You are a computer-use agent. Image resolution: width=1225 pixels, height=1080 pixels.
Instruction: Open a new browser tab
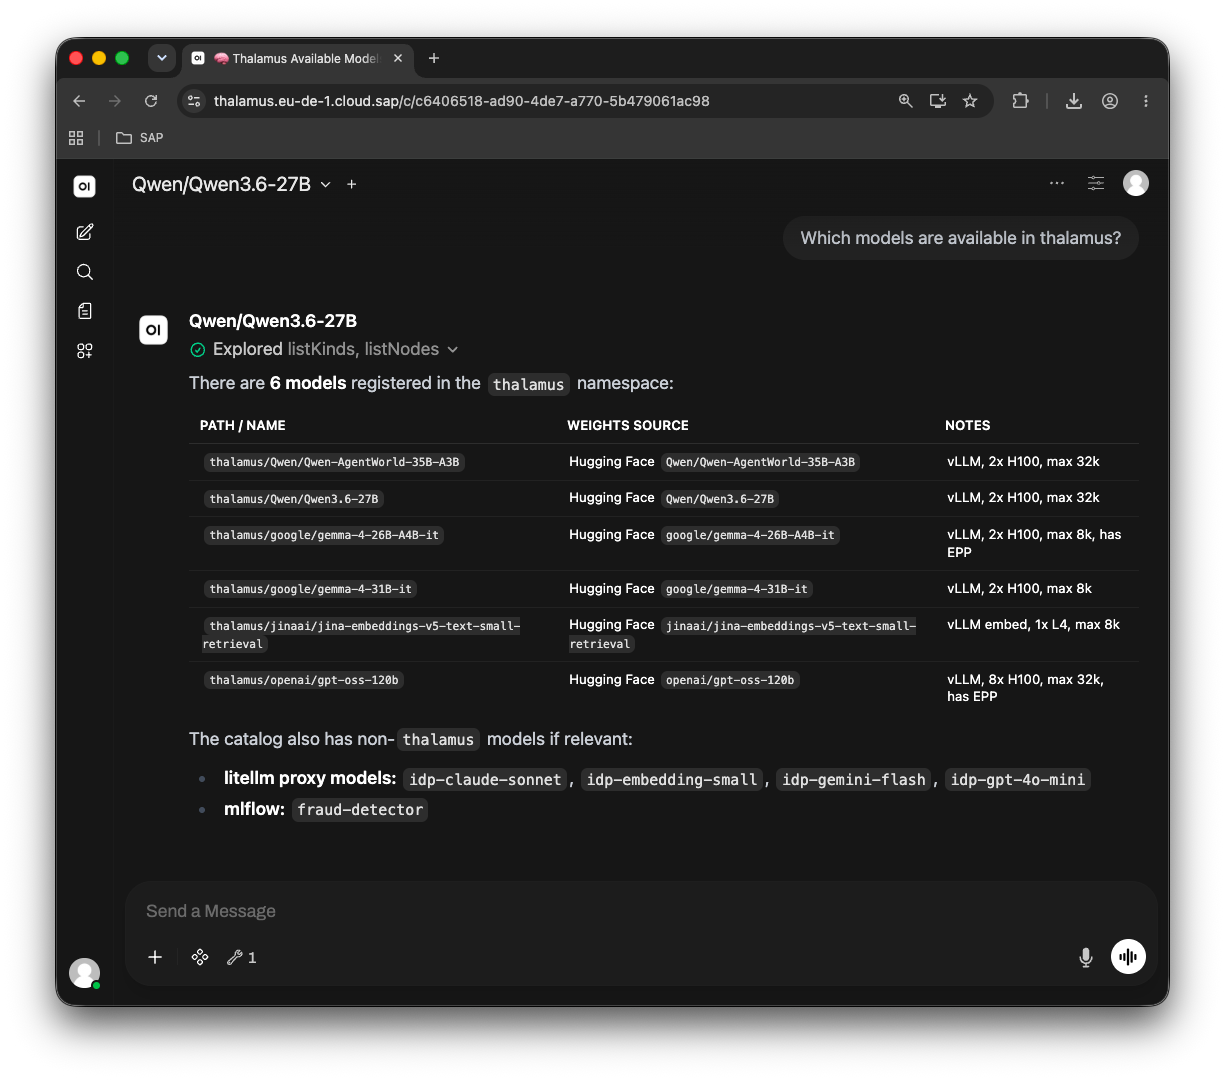click(x=434, y=58)
